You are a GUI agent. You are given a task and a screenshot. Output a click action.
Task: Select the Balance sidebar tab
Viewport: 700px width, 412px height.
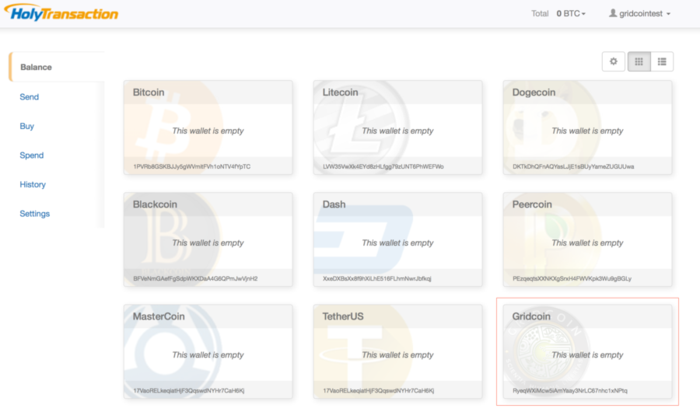(x=57, y=67)
